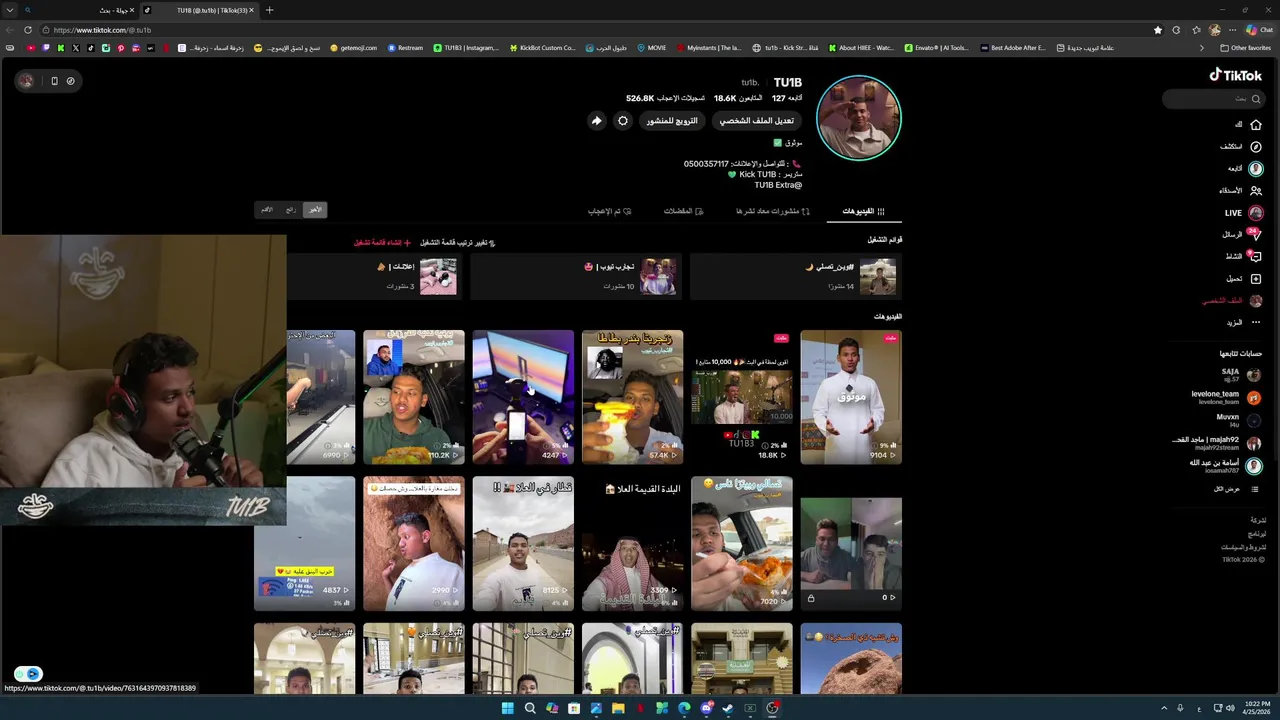Open suggested account Muvxn
1280x720 pixels.
pos(1238,420)
